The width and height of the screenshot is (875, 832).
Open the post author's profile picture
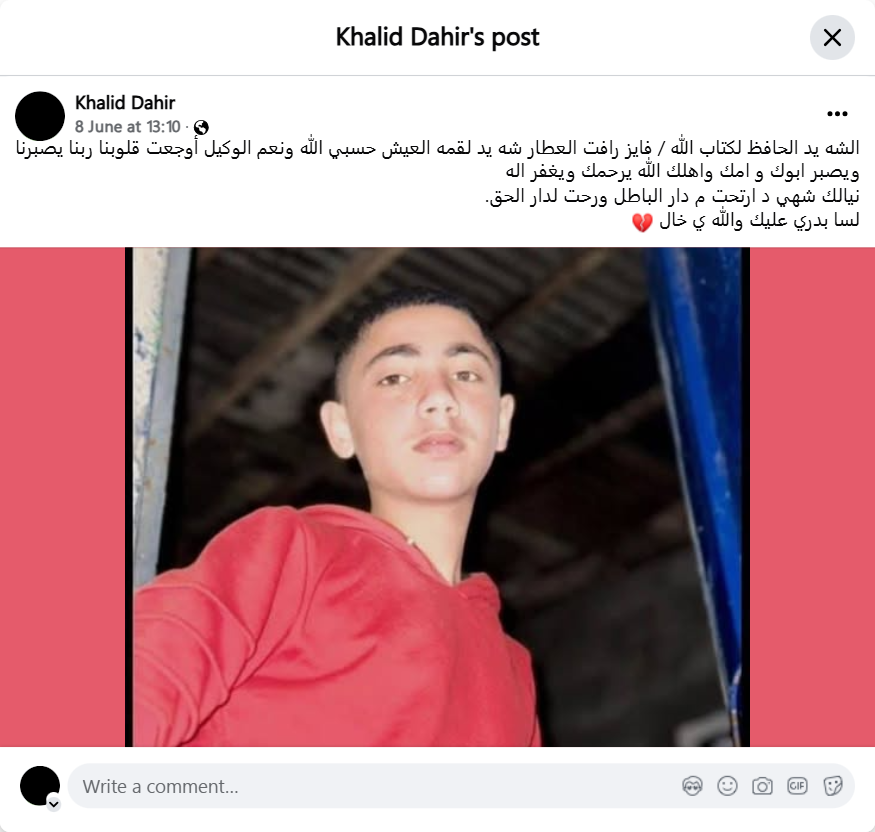coord(40,116)
